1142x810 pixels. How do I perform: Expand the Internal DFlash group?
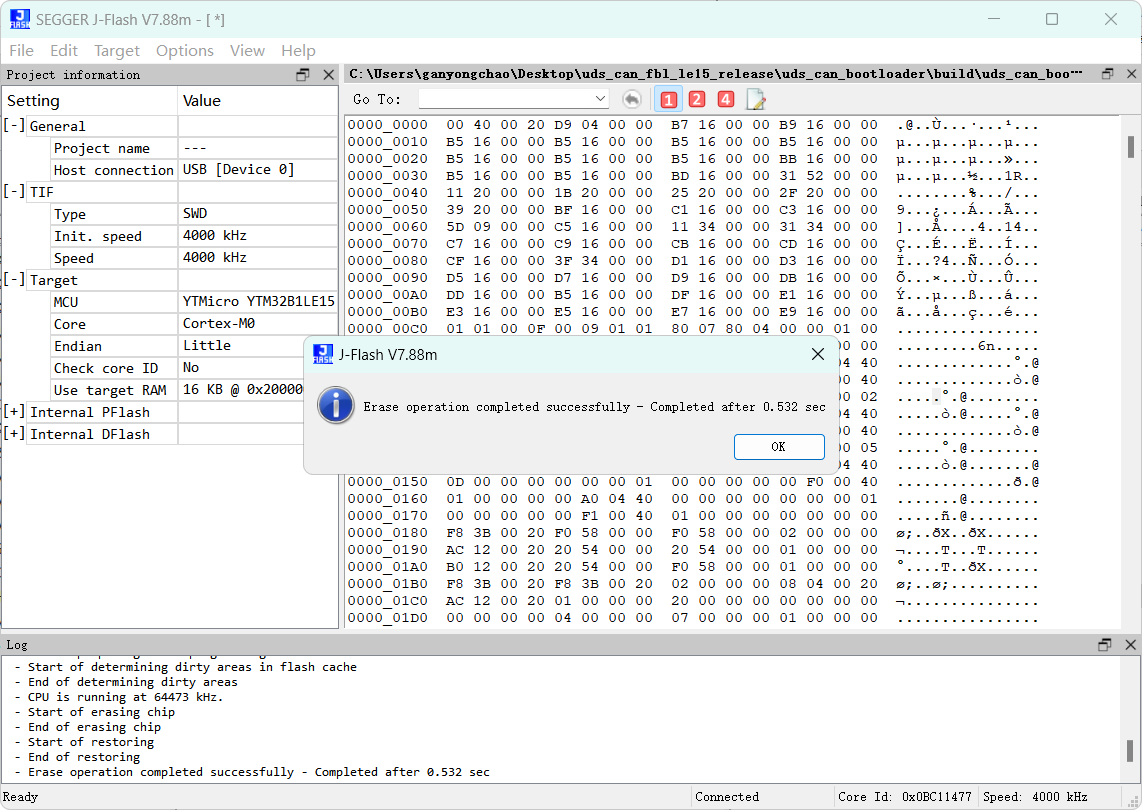click(14, 433)
